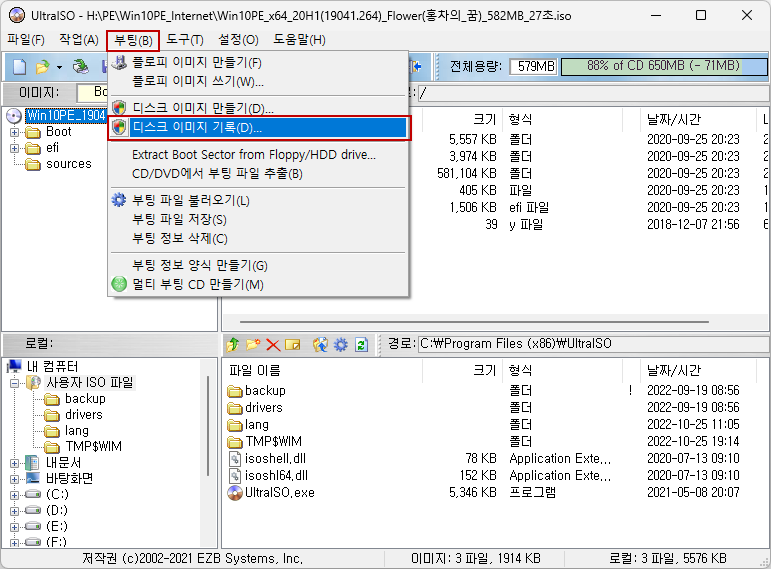Select the 내 컴퓨터 computer icon
771x569 pixels.
tap(15, 366)
